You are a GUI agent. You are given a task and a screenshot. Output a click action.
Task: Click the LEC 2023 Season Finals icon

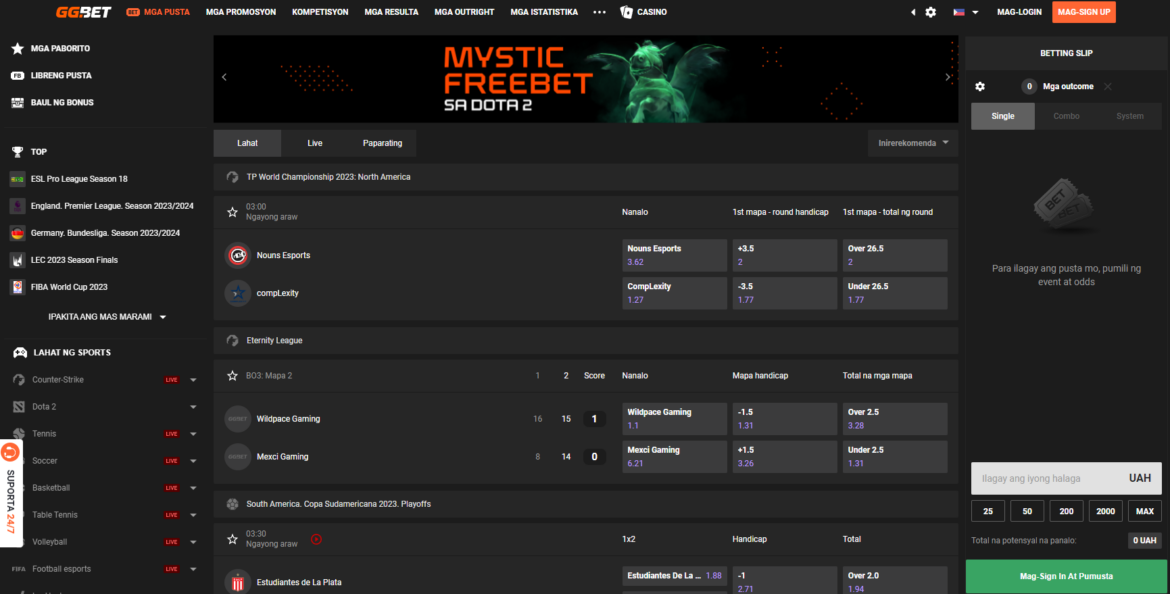coord(17,260)
